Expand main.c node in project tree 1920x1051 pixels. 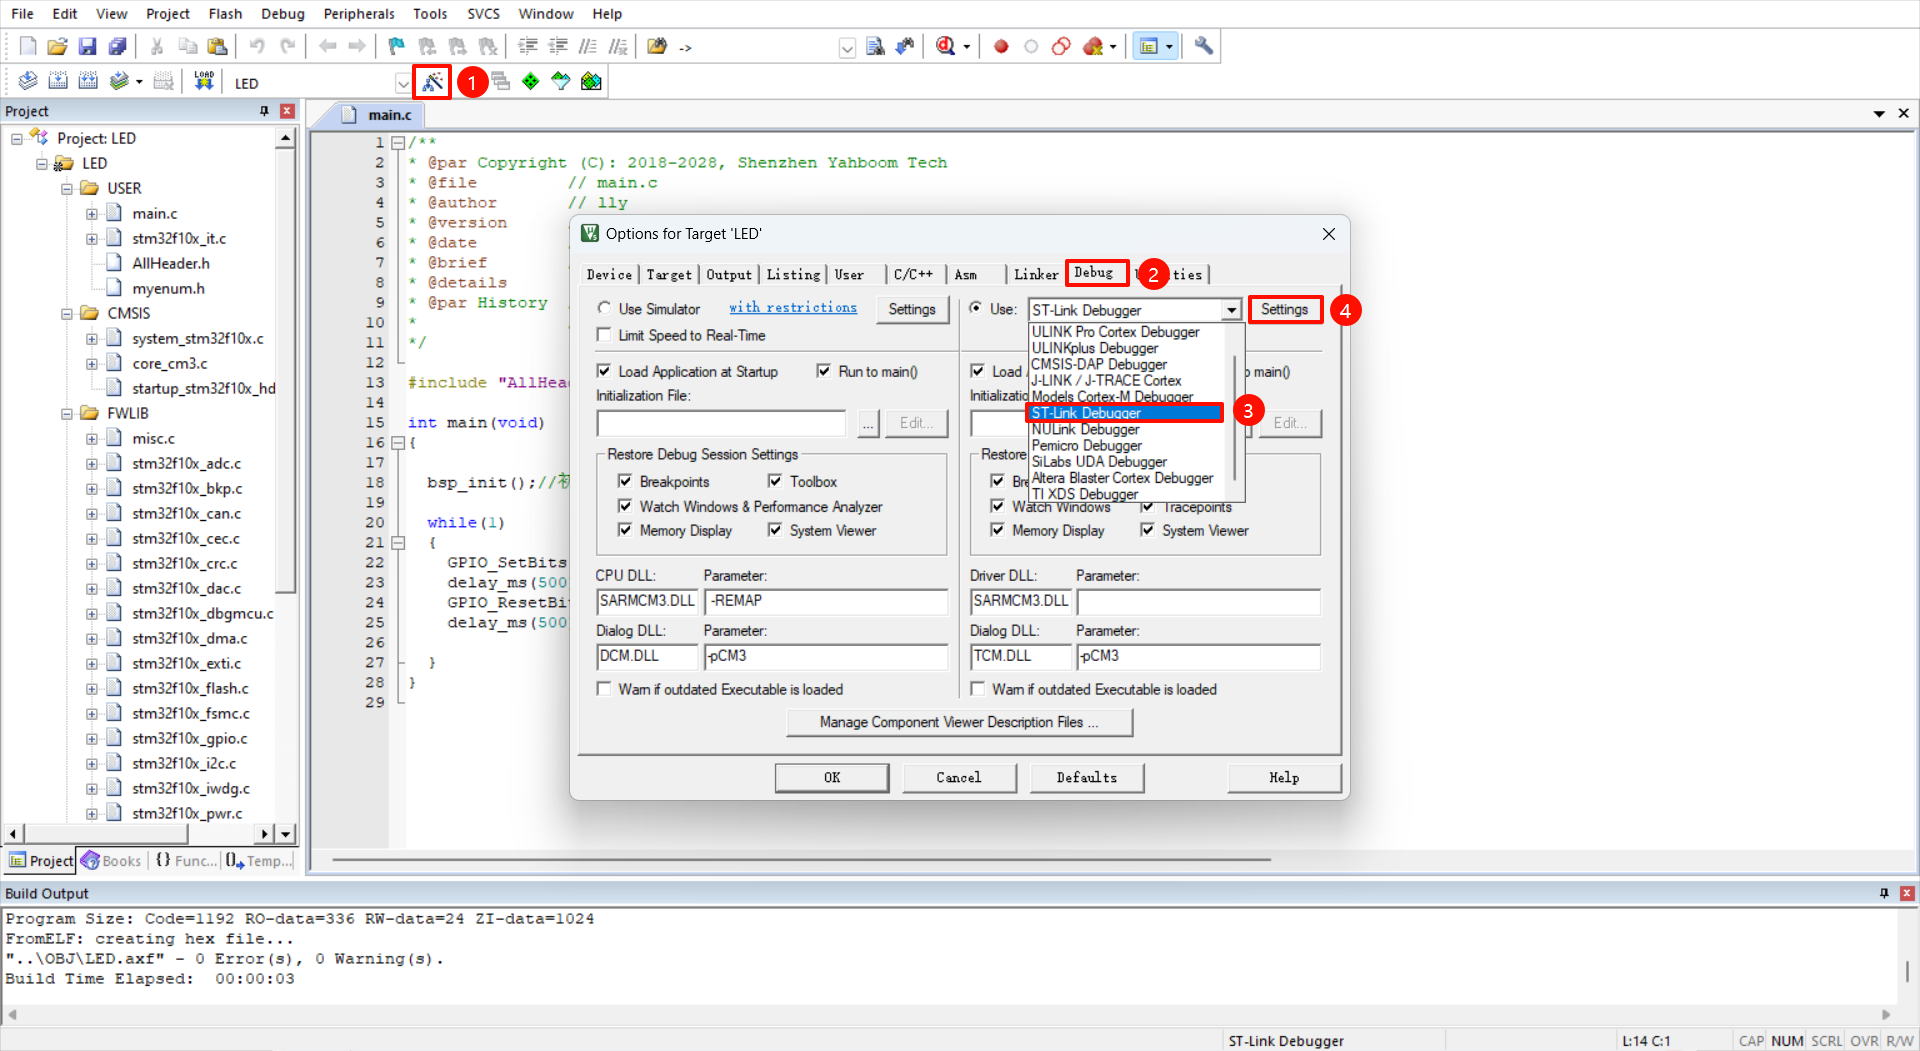92,213
